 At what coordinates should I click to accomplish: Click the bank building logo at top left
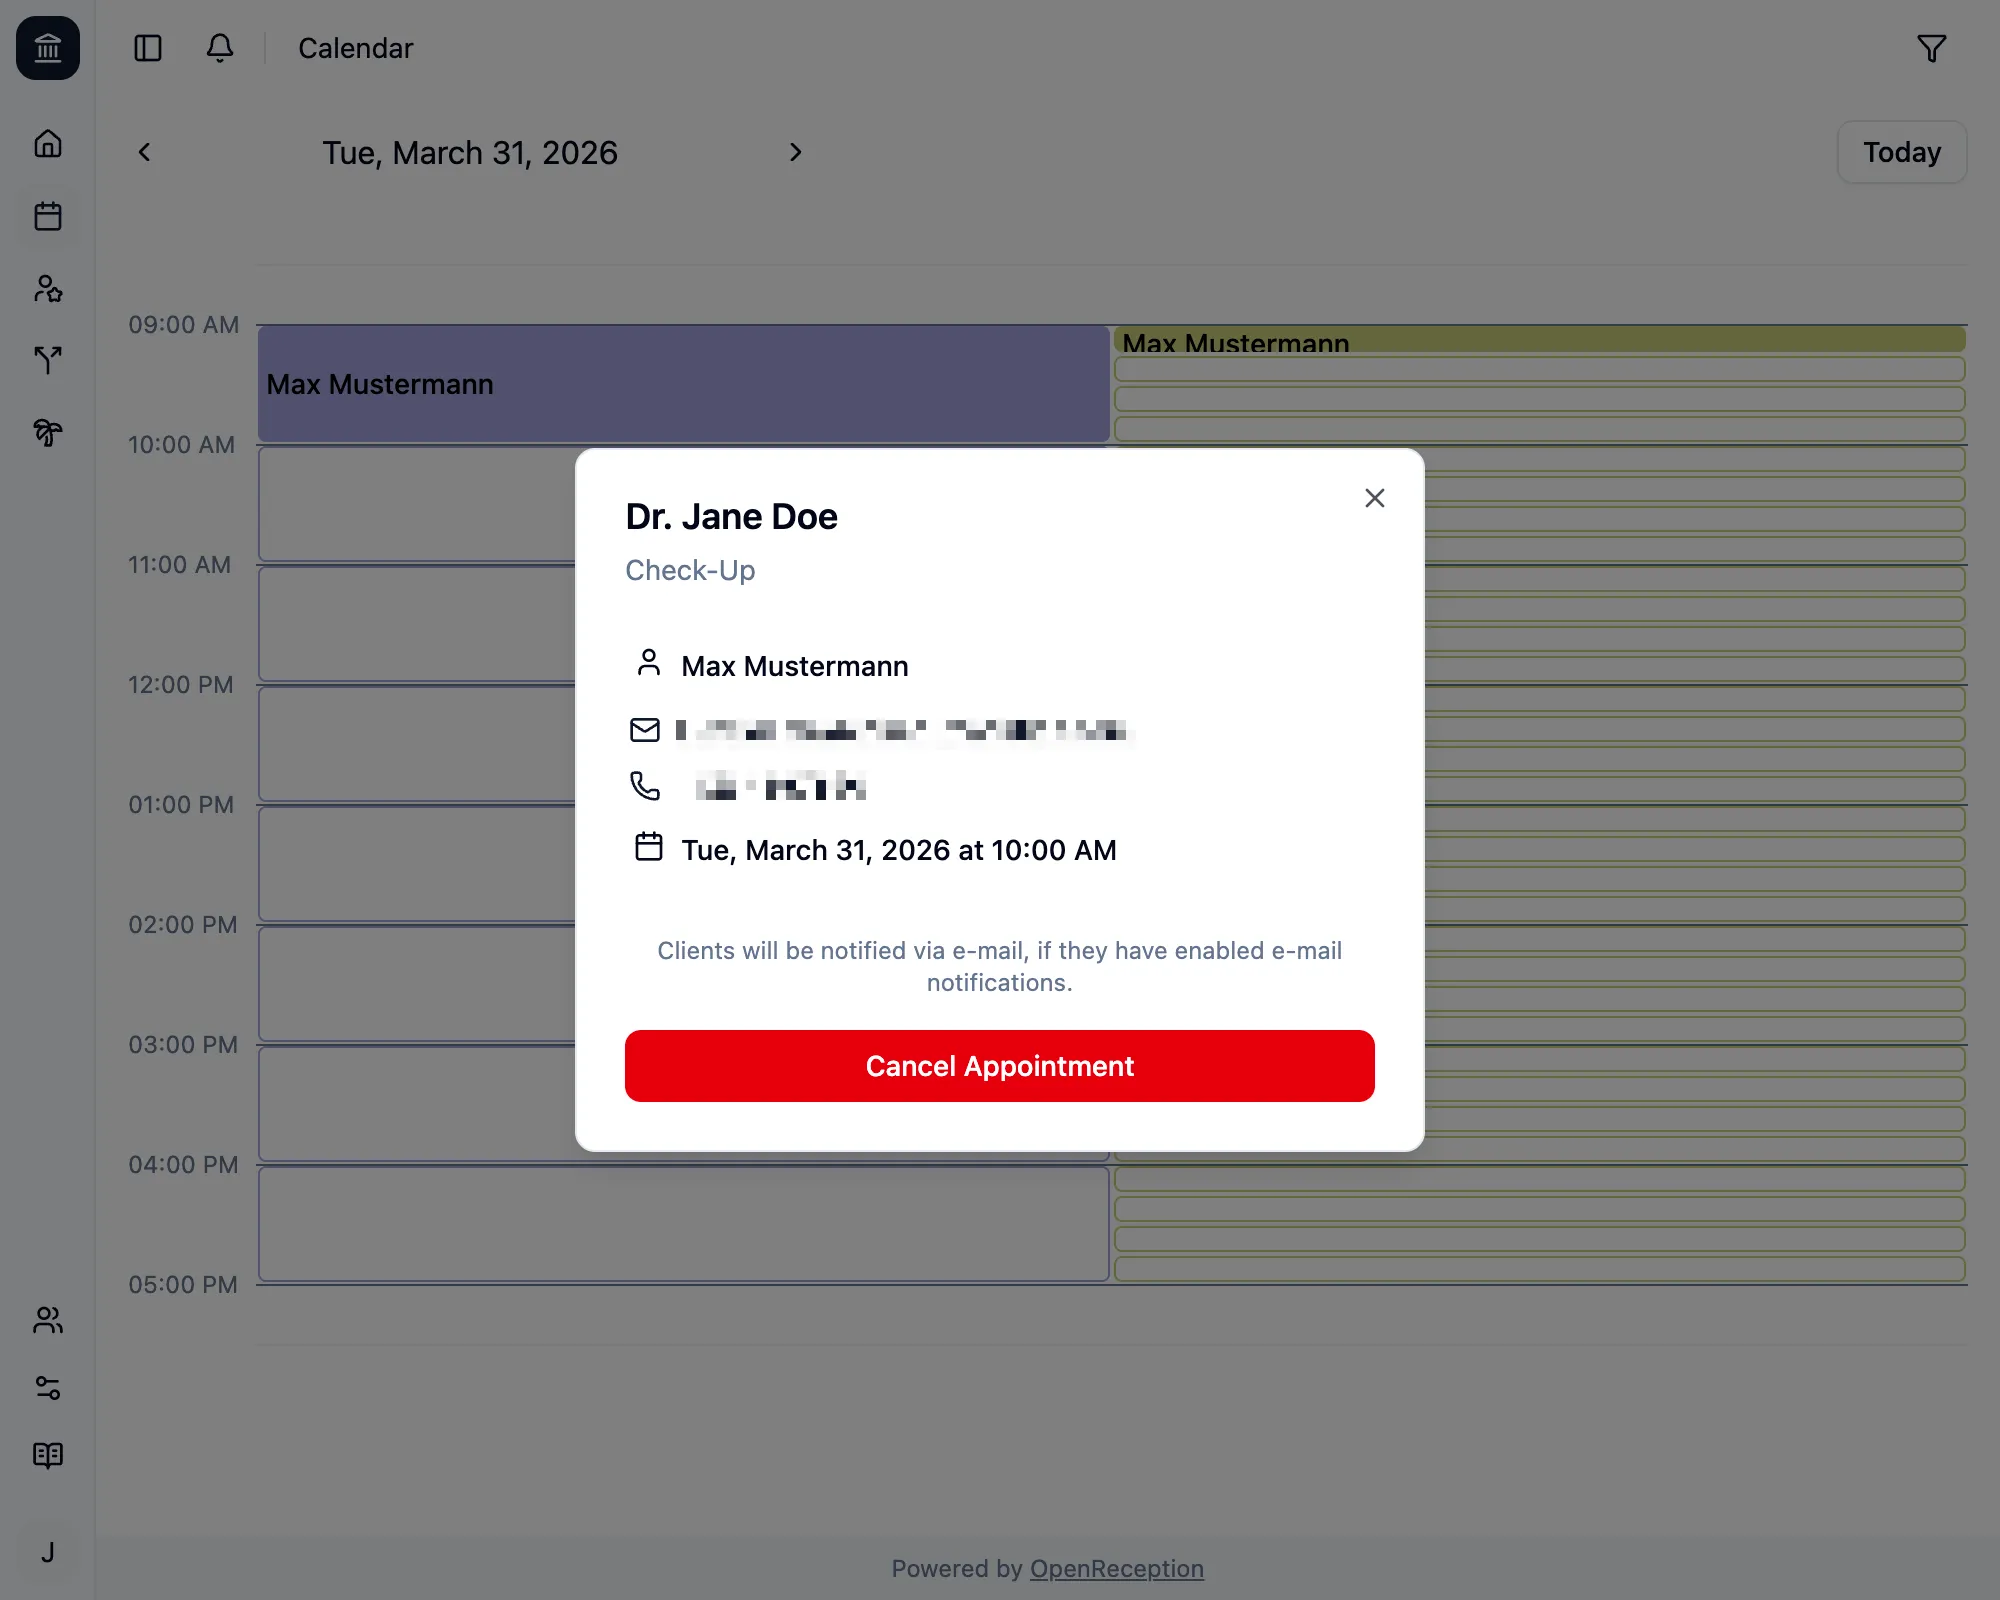47,48
